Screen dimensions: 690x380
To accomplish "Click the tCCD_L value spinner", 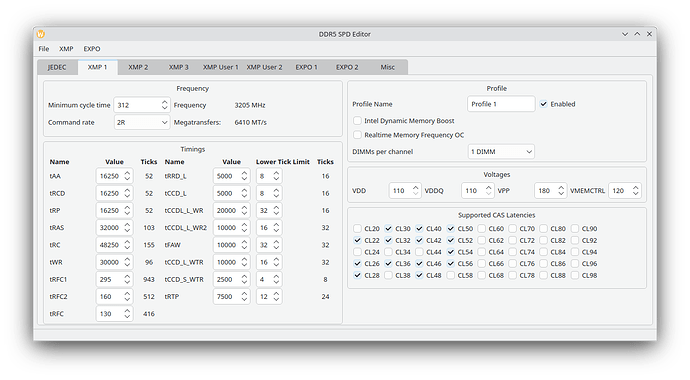I will pos(231,193).
